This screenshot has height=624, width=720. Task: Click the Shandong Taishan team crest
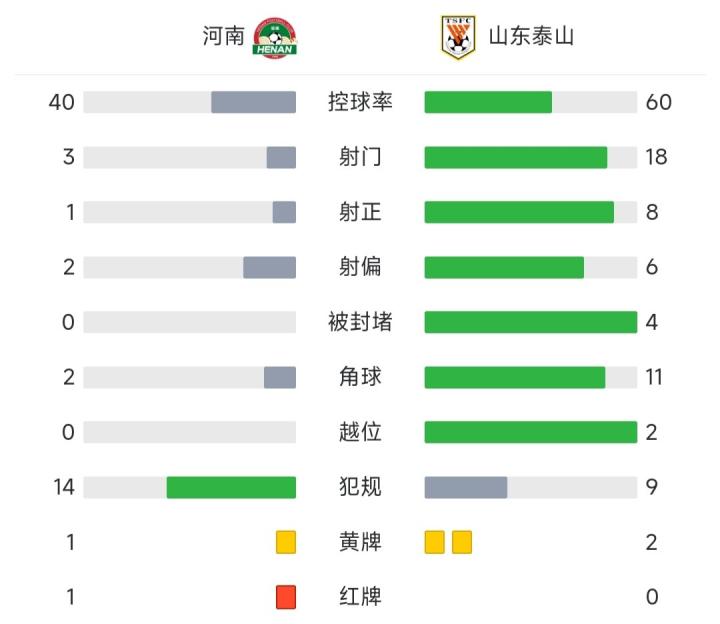point(458,37)
